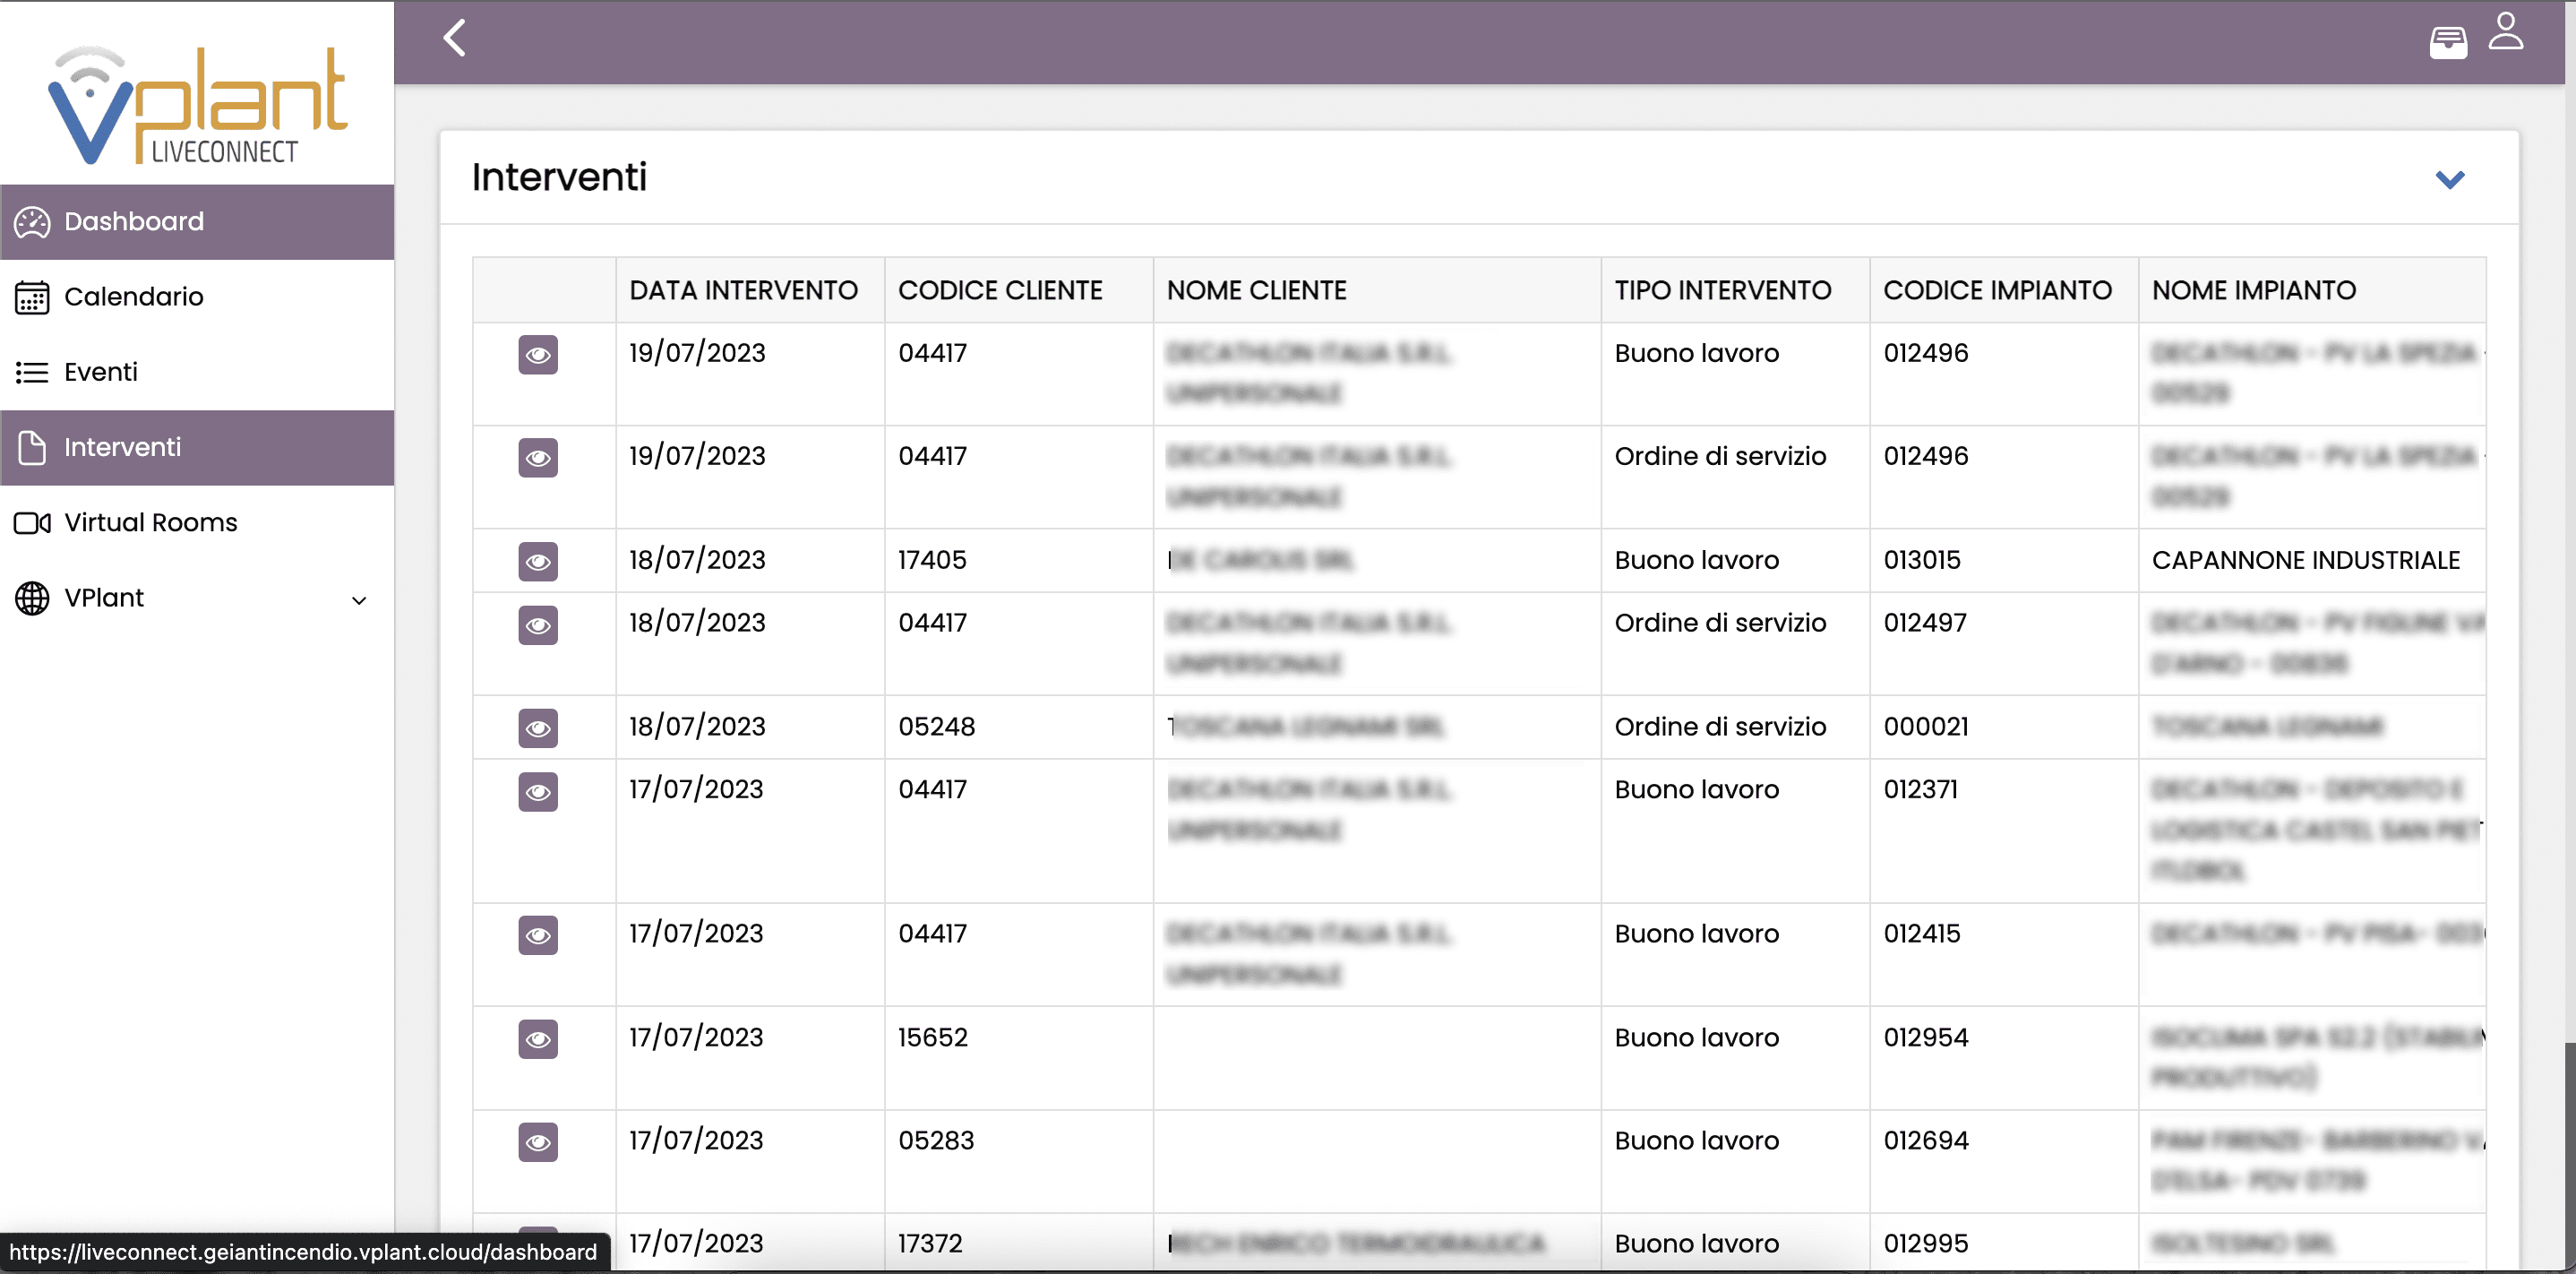The width and height of the screenshot is (2576, 1274).
Task: Select impianto code 000021 cell
Action: [2004, 727]
